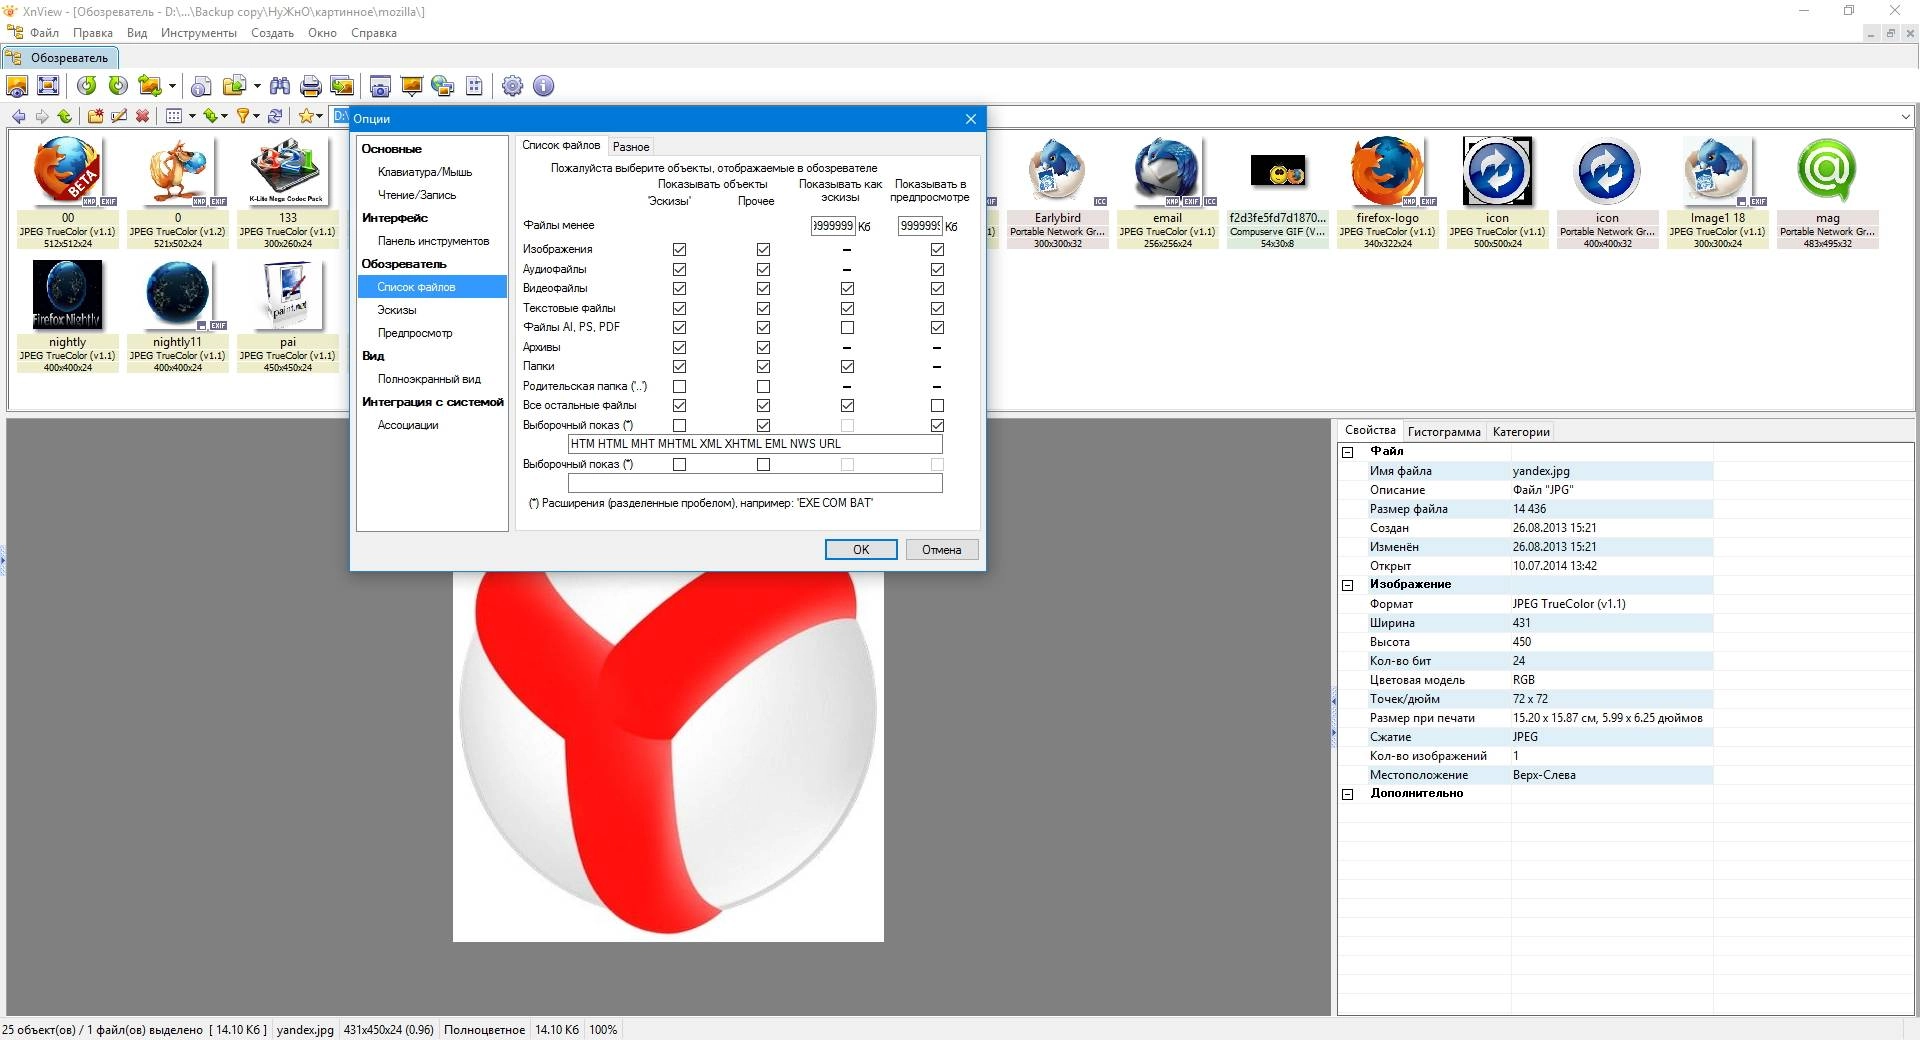Image resolution: width=1920 pixels, height=1040 pixels.
Task: Collapse the Дополнительно properties section
Action: click(1347, 794)
